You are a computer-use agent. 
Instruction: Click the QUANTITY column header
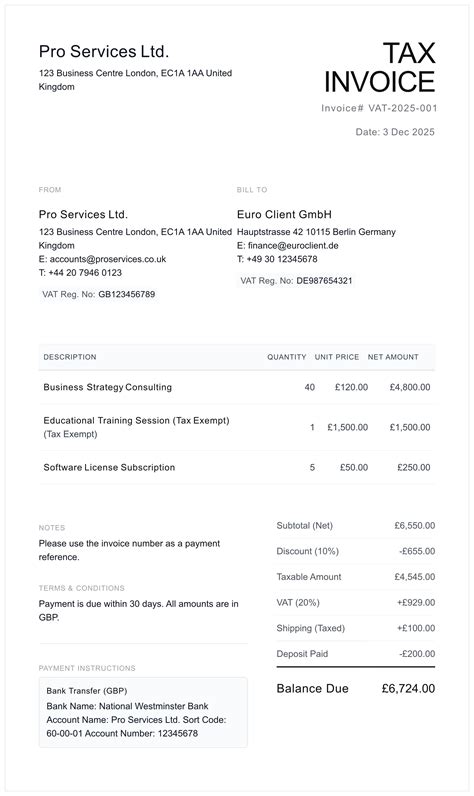pyautogui.click(x=287, y=357)
